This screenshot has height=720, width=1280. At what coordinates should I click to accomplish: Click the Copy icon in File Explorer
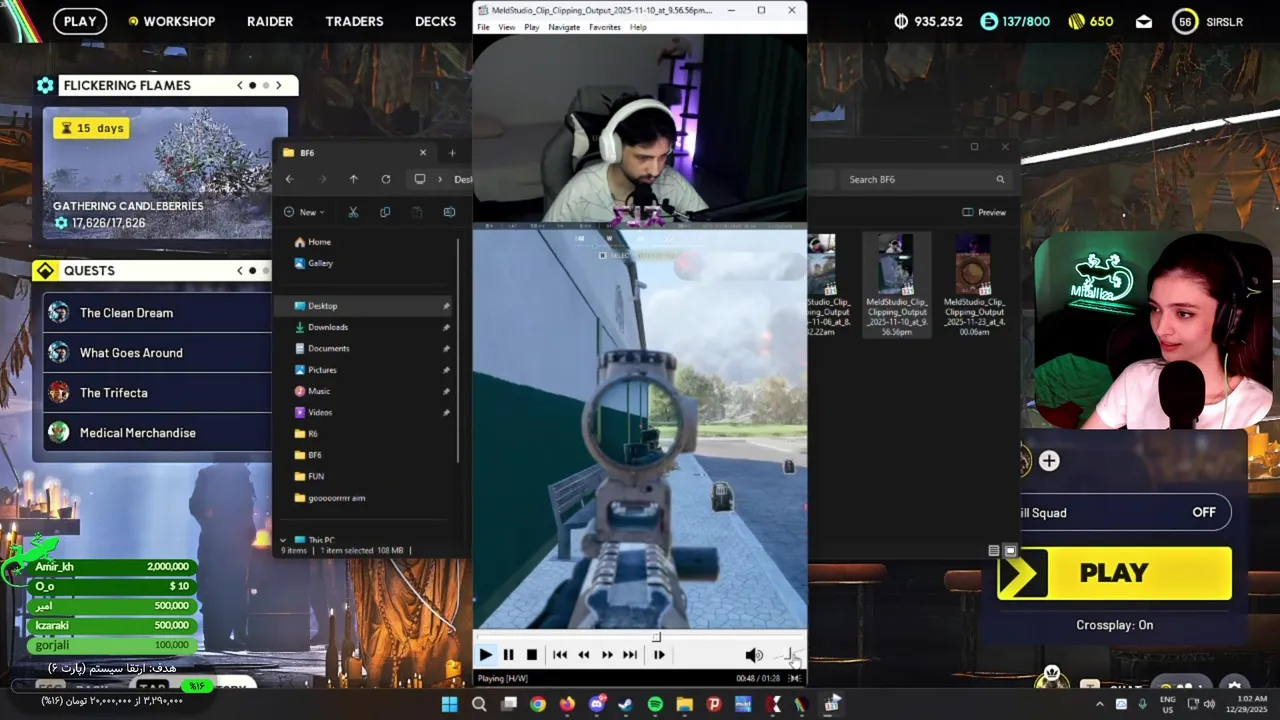[385, 212]
